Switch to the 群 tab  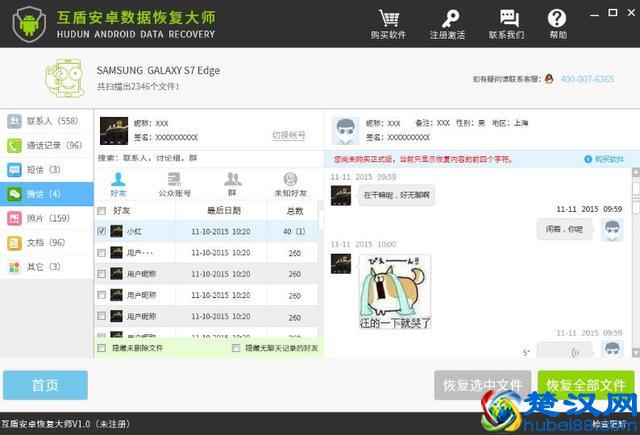pos(232,184)
